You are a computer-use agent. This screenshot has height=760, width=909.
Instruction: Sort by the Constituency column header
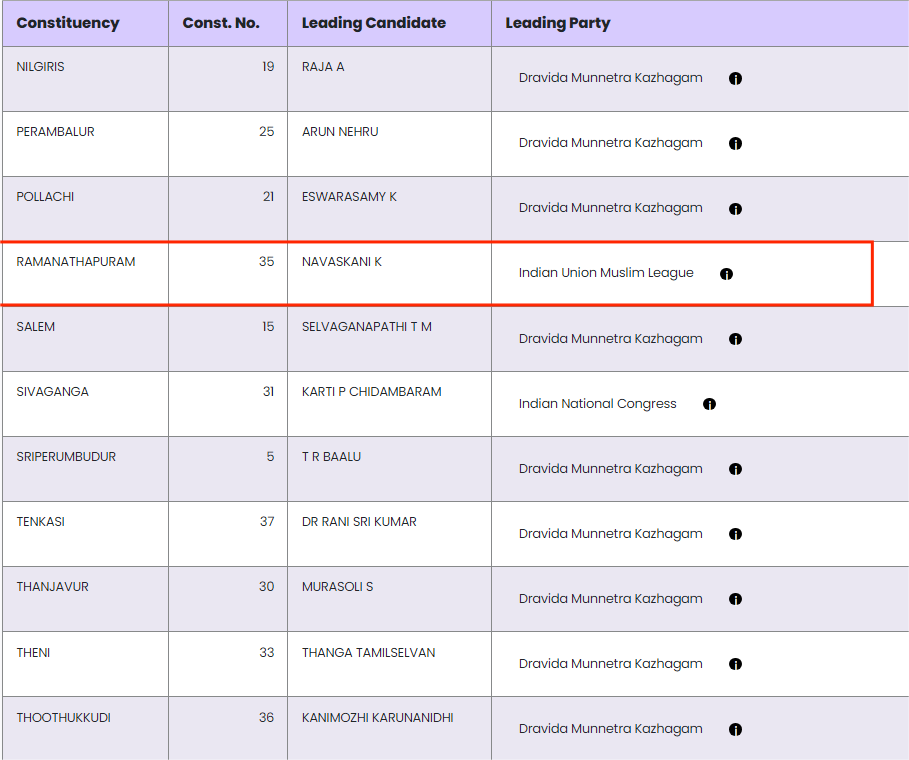[68, 23]
